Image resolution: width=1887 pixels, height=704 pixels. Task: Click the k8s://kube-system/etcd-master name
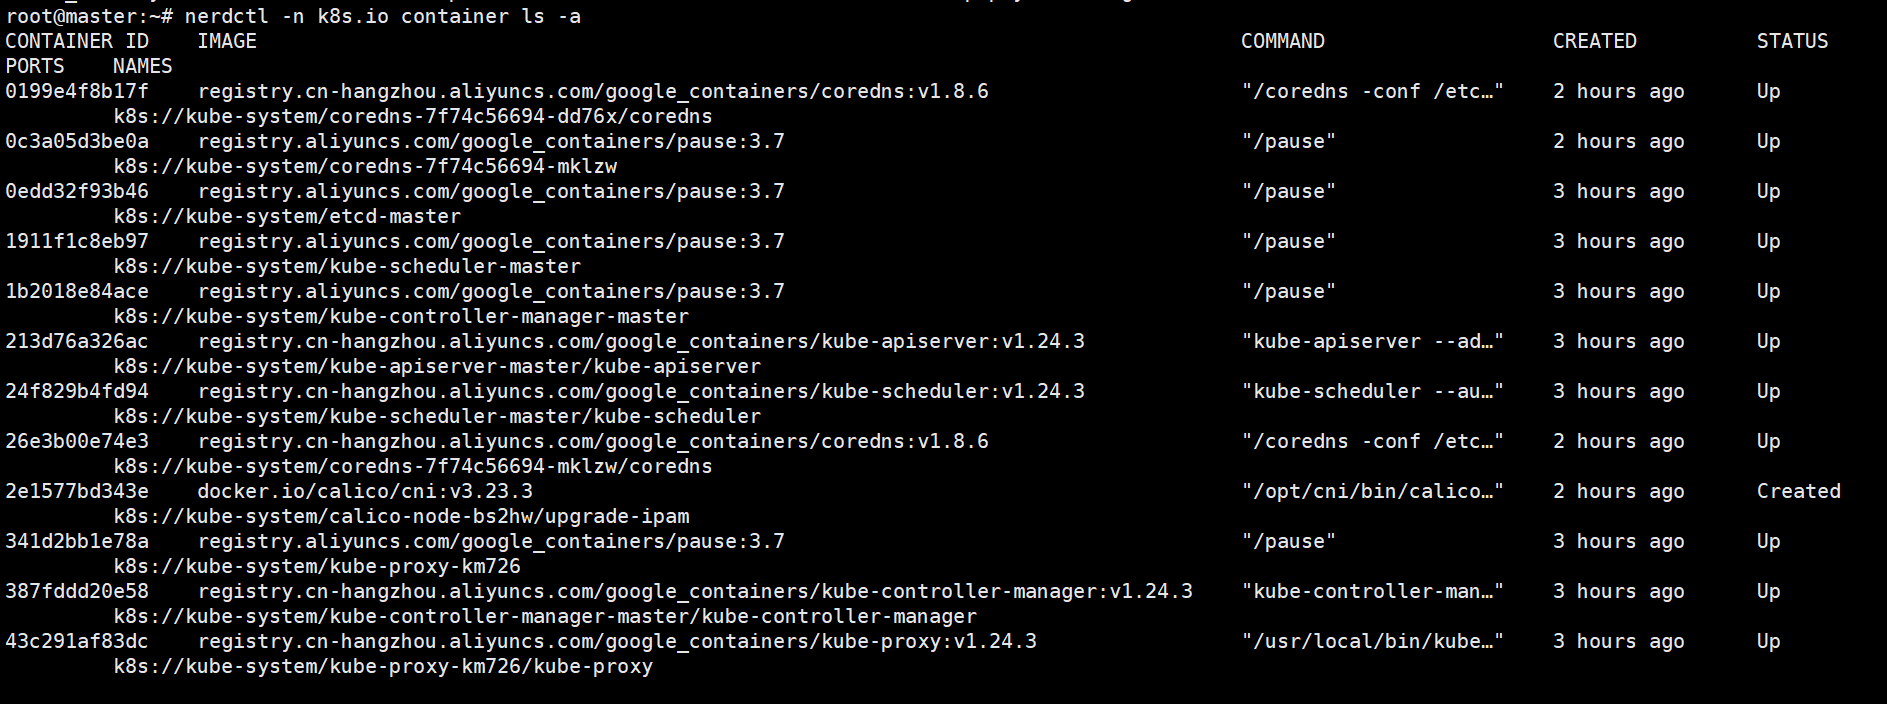[287, 216]
